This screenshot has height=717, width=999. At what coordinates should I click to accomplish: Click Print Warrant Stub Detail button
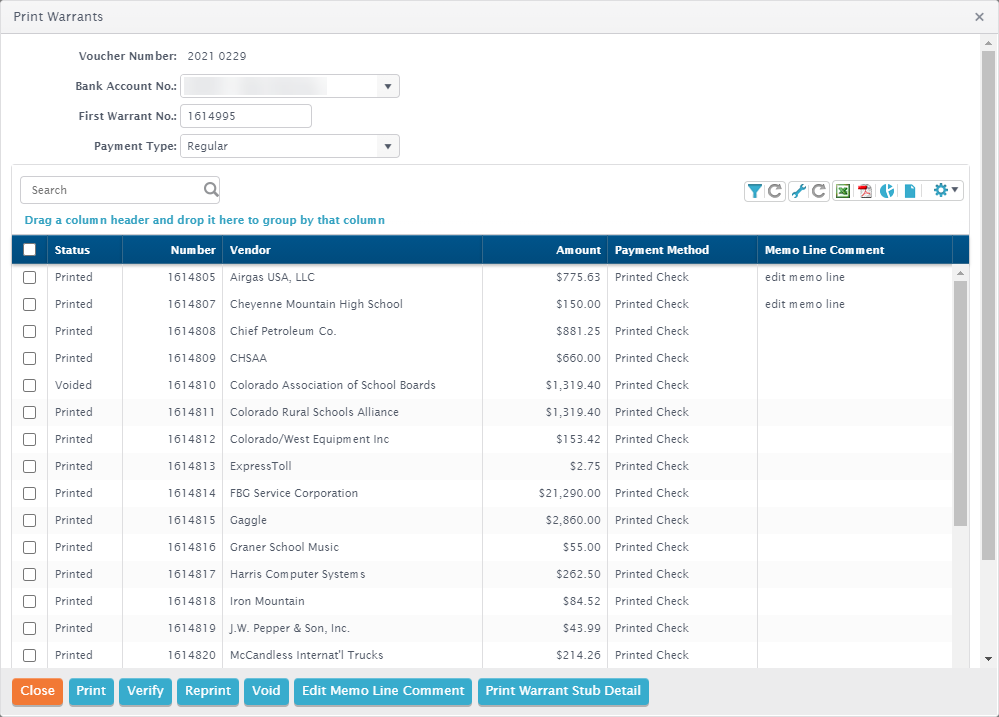pos(563,692)
